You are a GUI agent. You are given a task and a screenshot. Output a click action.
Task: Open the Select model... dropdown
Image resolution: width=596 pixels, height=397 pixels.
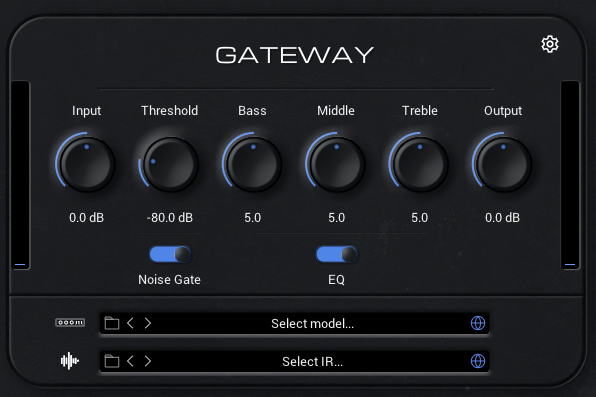pos(312,324)
